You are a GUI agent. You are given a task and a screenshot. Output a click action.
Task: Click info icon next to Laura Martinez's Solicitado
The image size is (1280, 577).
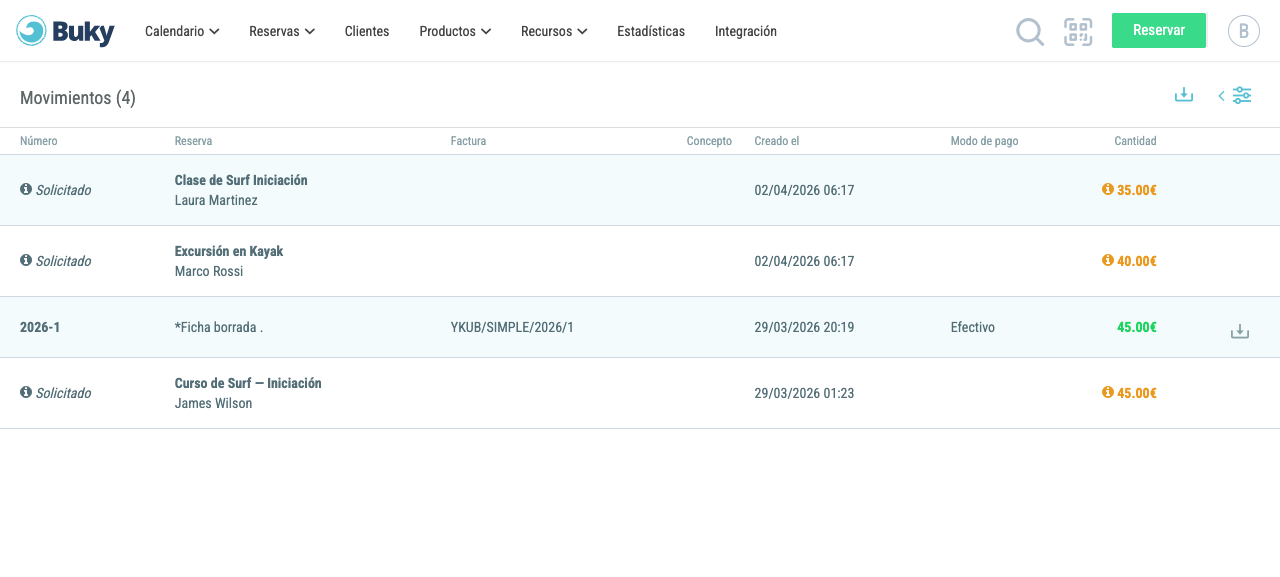pyautogui.click(x=26, y=189)
